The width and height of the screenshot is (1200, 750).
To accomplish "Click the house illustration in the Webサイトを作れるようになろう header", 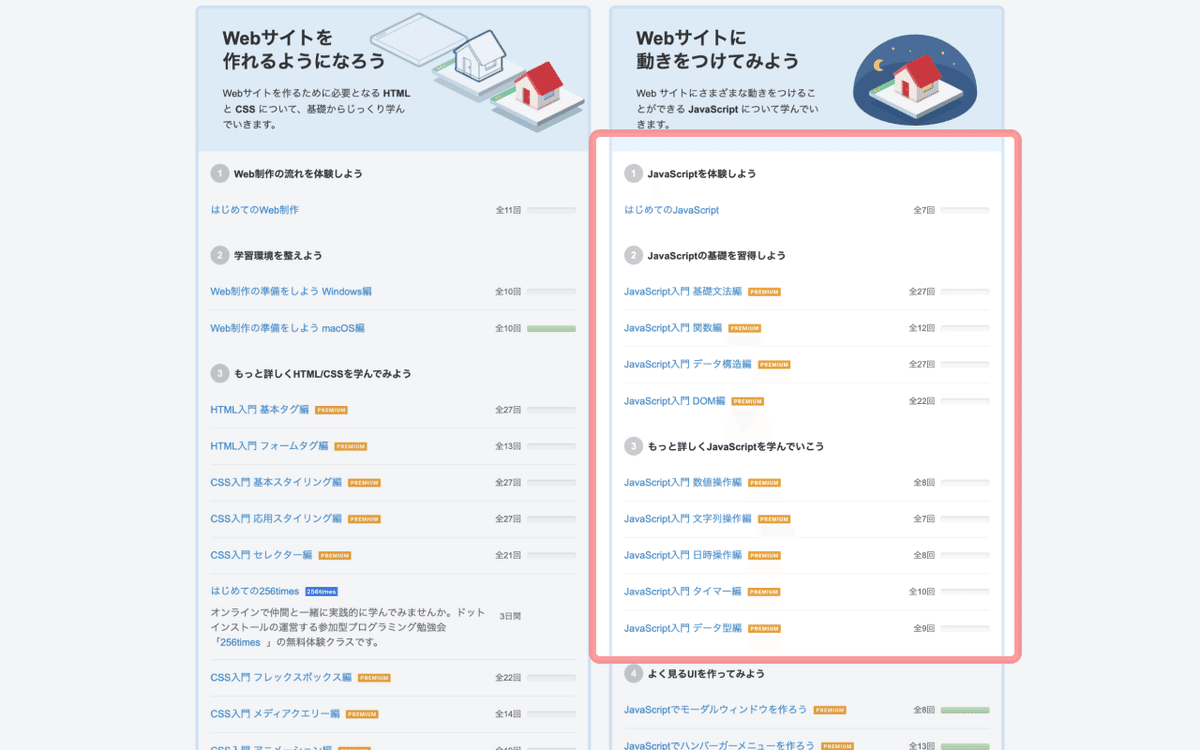I will 479,71.
